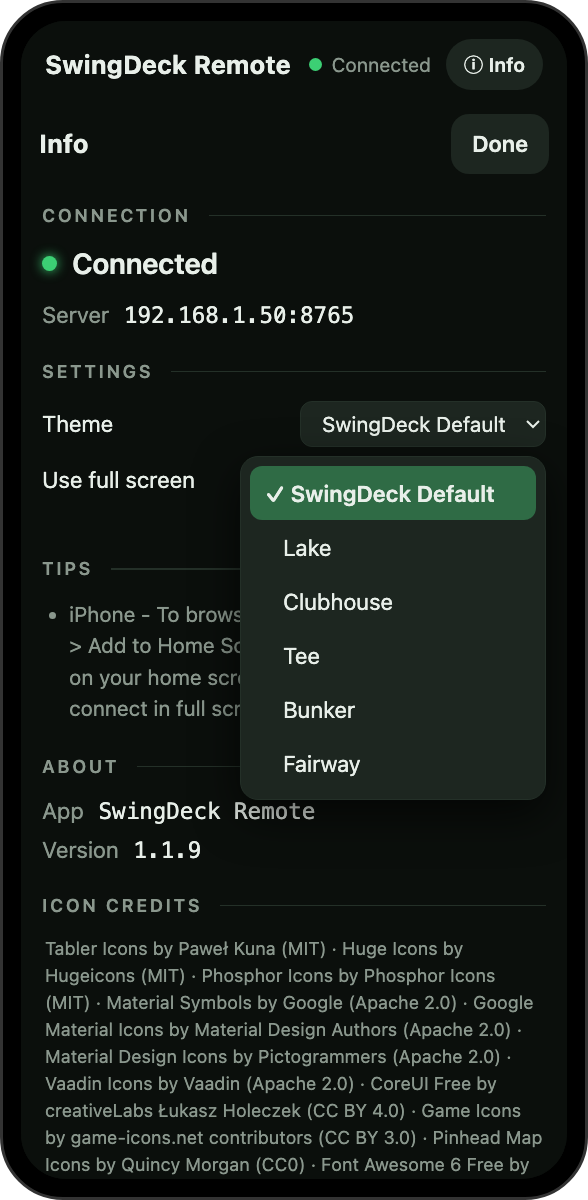Click the server address 192.168.1.50:8765
Image resolution: width=588 pixels, height=1200 pixels.
point(239,316)
